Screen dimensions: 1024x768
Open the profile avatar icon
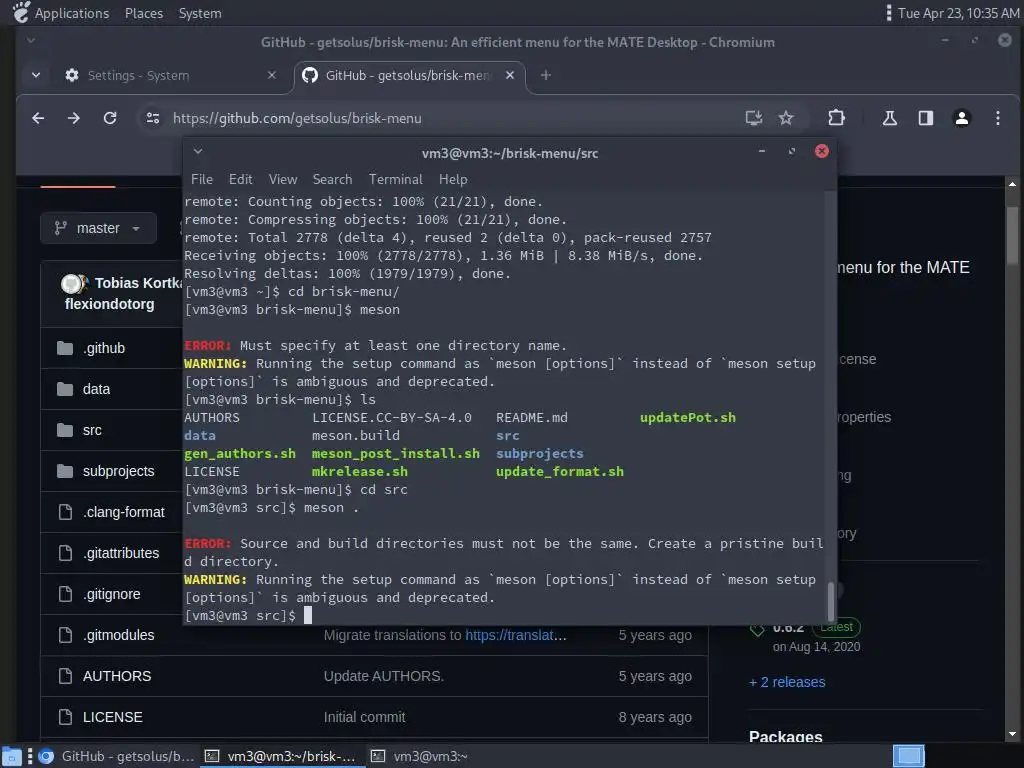click(961, 118)
